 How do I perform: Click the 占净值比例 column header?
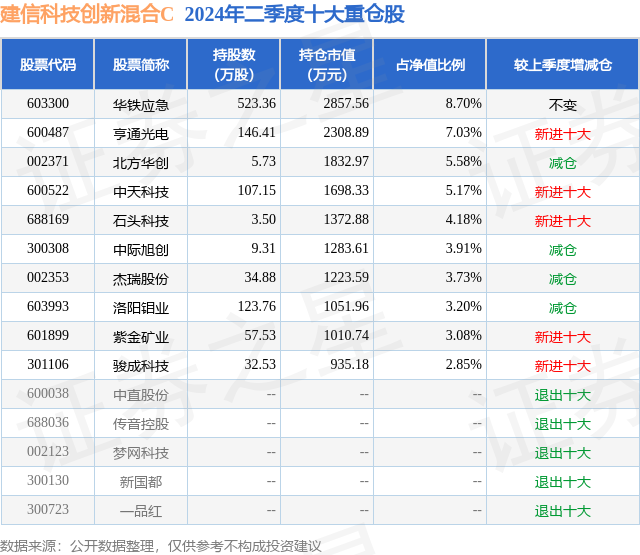point(430,64)
